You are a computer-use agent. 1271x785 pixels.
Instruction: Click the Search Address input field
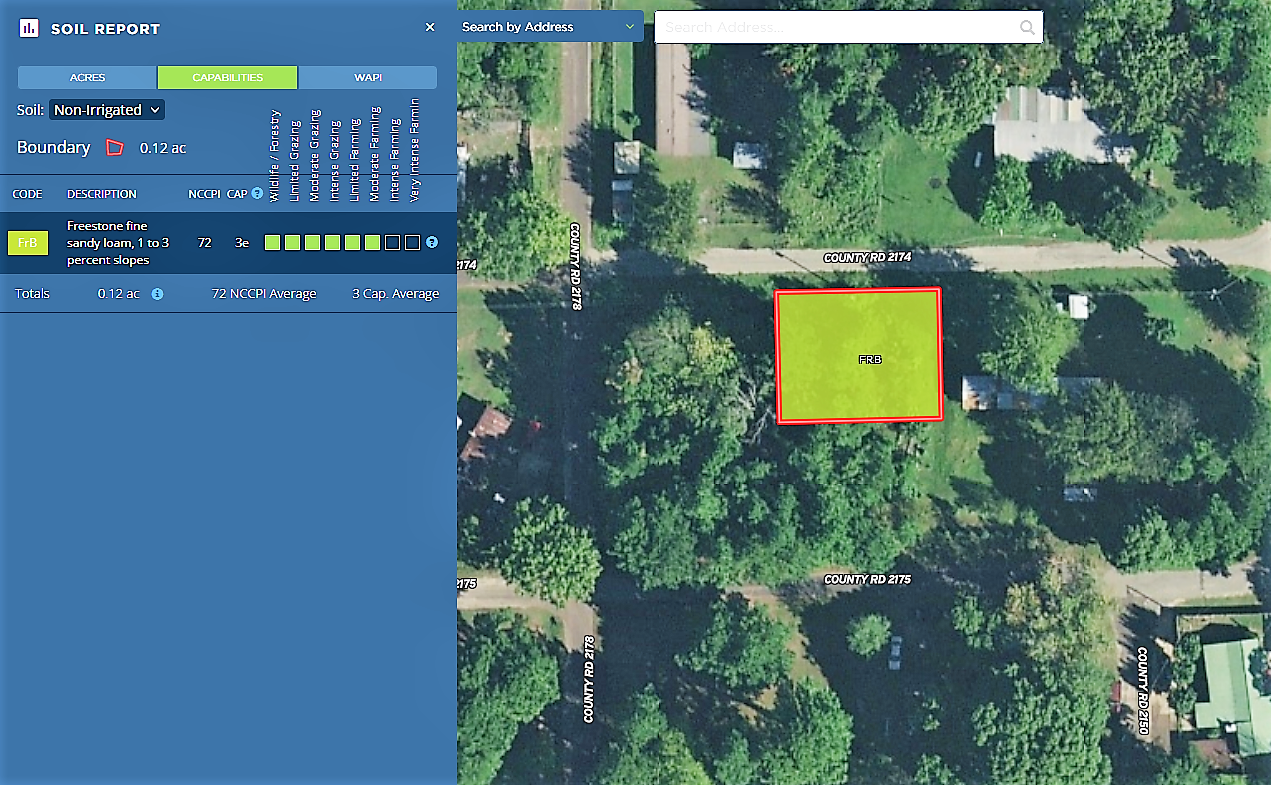835,28
